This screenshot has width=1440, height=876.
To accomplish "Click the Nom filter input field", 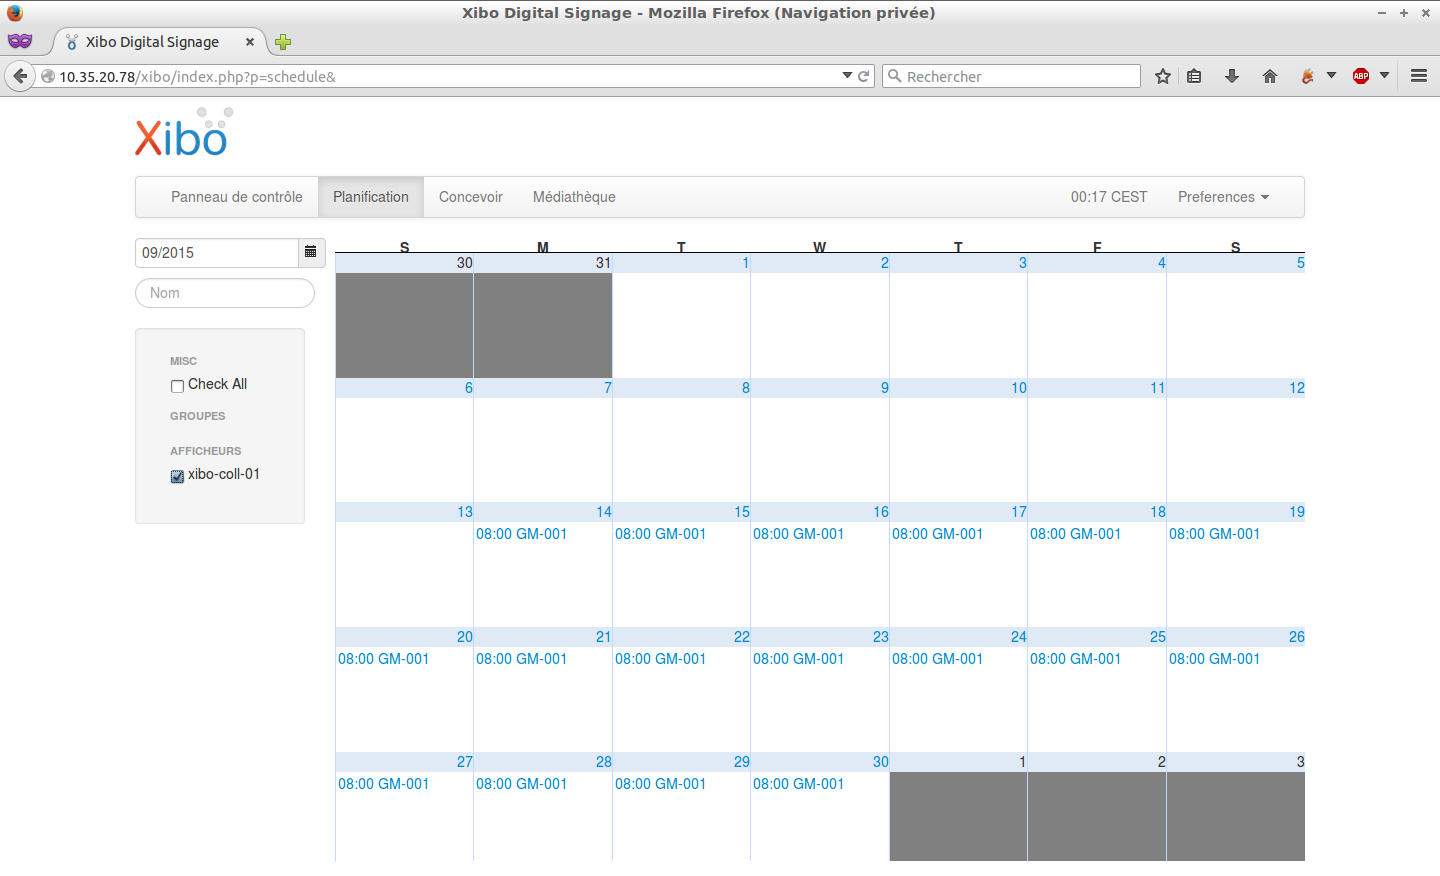I will [x=225, y=293].
